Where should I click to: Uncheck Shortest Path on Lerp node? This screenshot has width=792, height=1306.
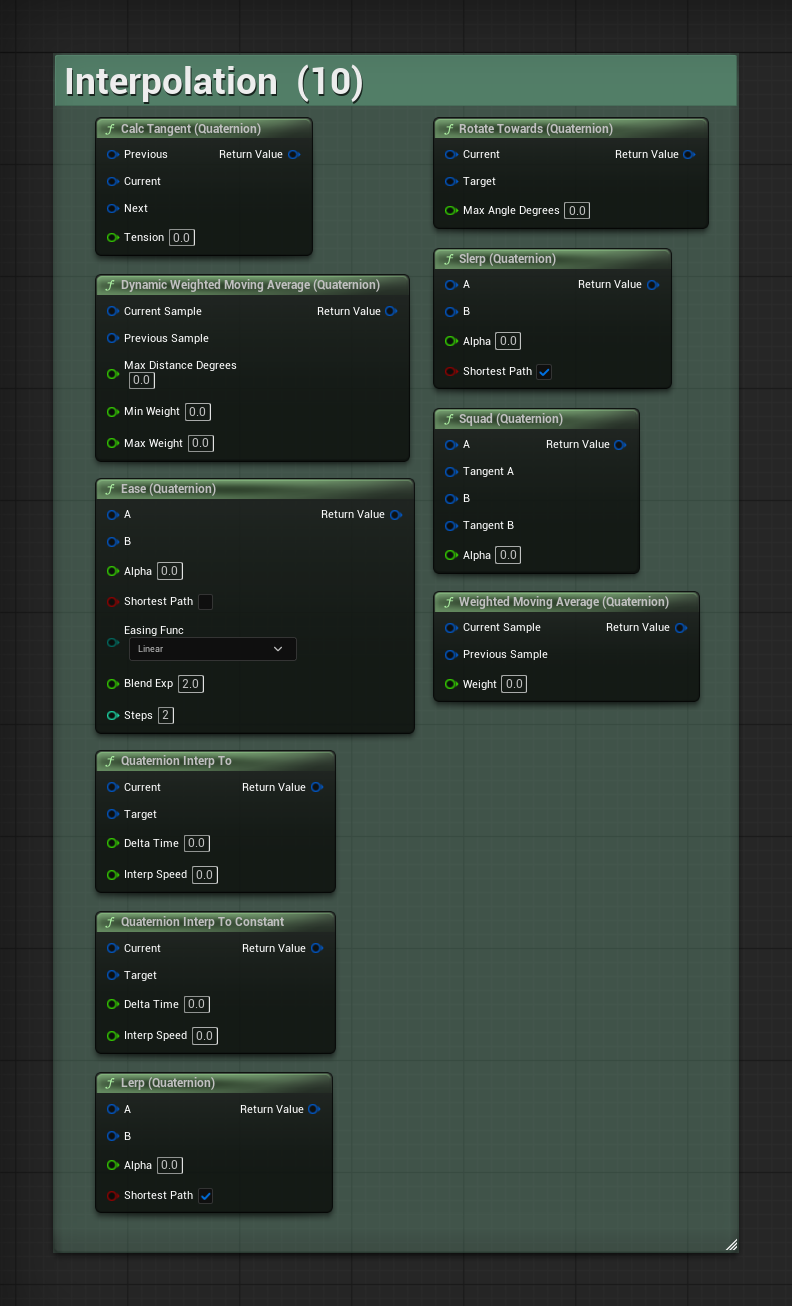(205, 1196)
